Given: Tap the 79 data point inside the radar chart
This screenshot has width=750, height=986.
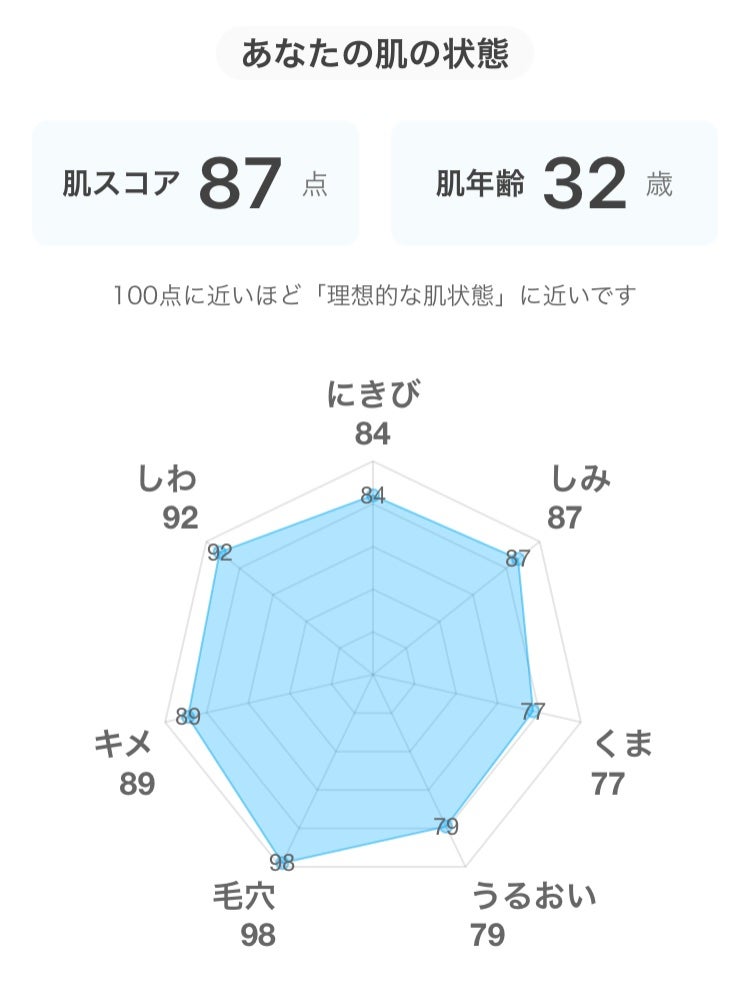Looking at the screenshot, I should pyautogui.click(x=446, y=826).
